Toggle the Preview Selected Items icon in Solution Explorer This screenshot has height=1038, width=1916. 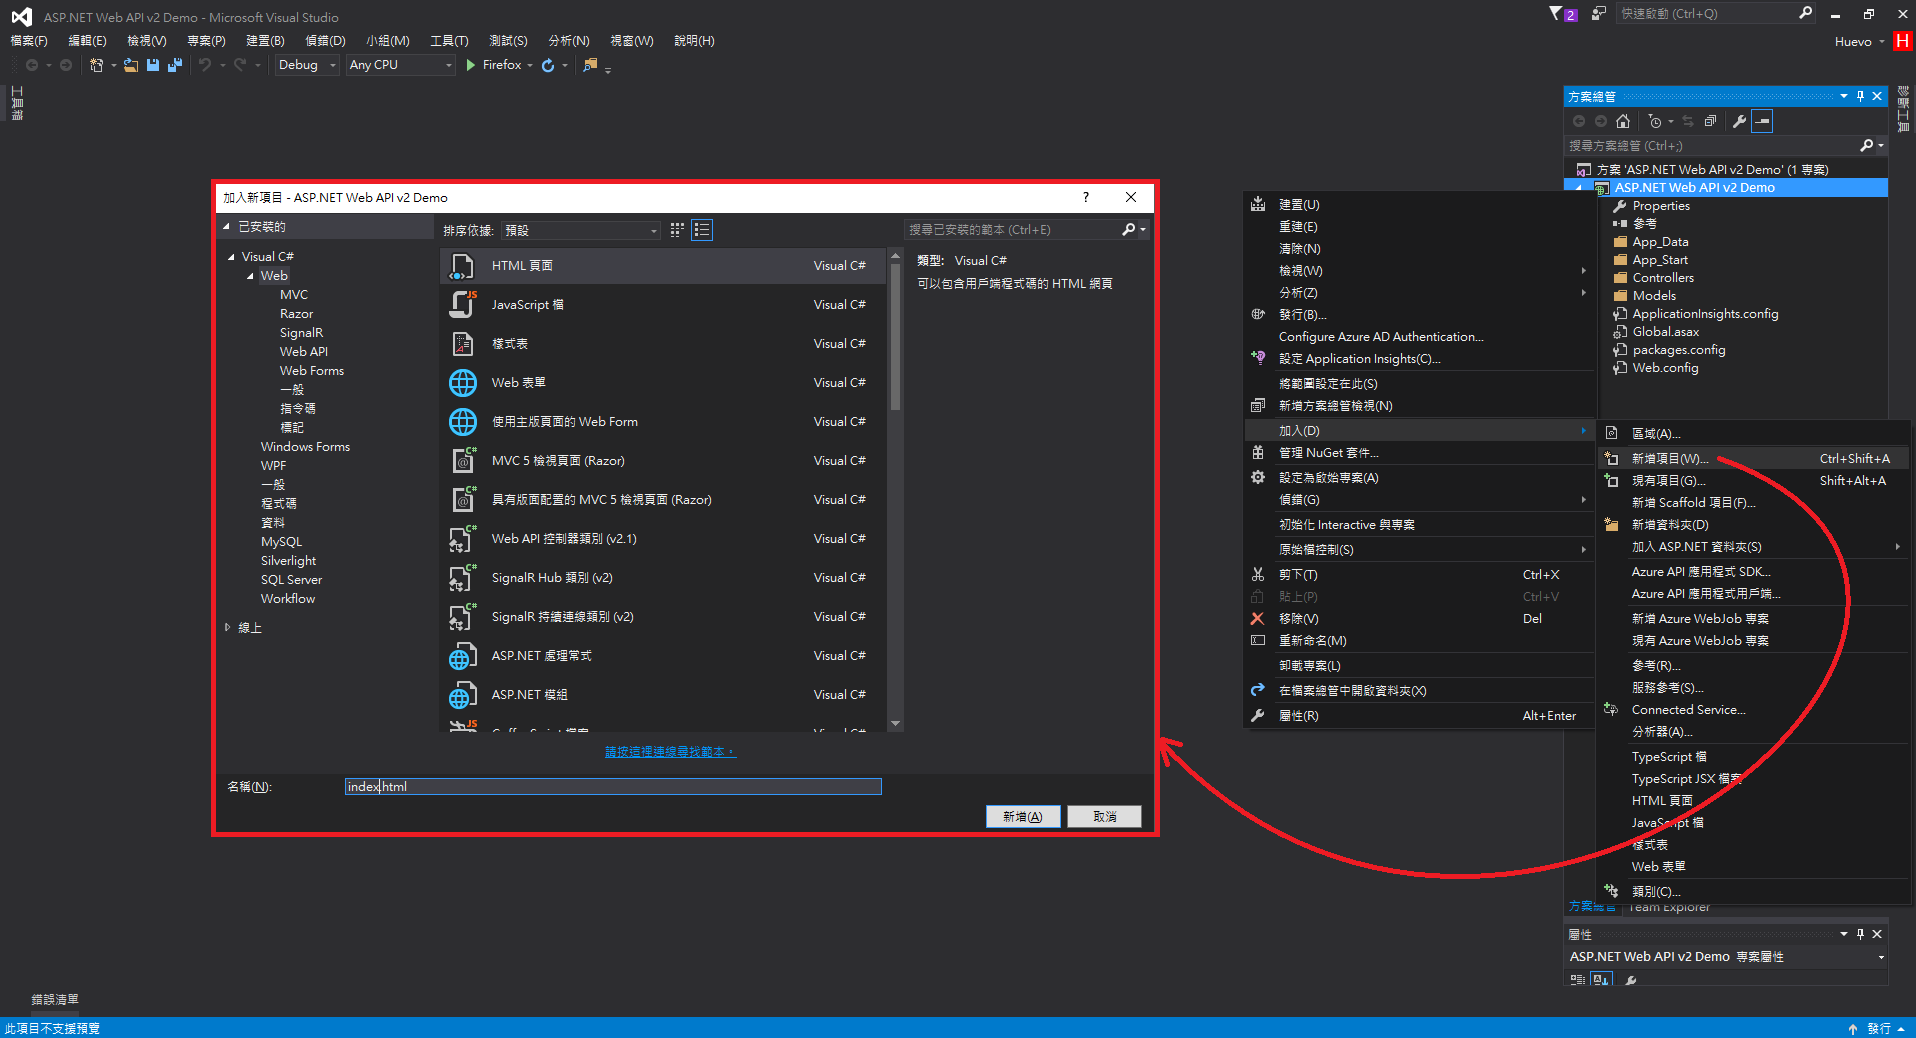coord(1763,121)
